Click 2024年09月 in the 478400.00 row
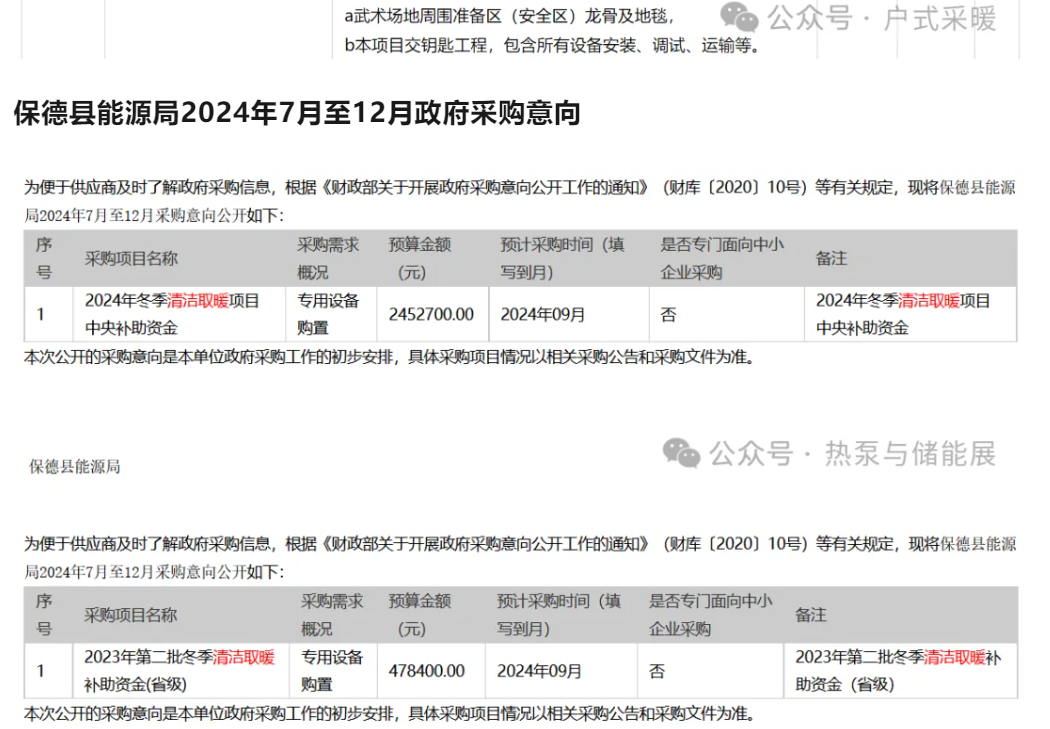This screenshot has width=1050, height=729. point(539,671)
